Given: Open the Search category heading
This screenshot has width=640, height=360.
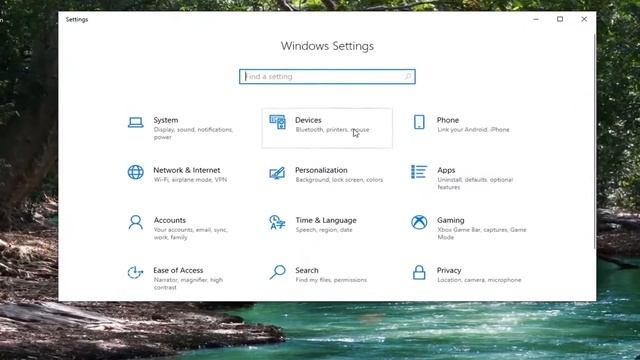Looking at the screenshot, I should (307, 270).
